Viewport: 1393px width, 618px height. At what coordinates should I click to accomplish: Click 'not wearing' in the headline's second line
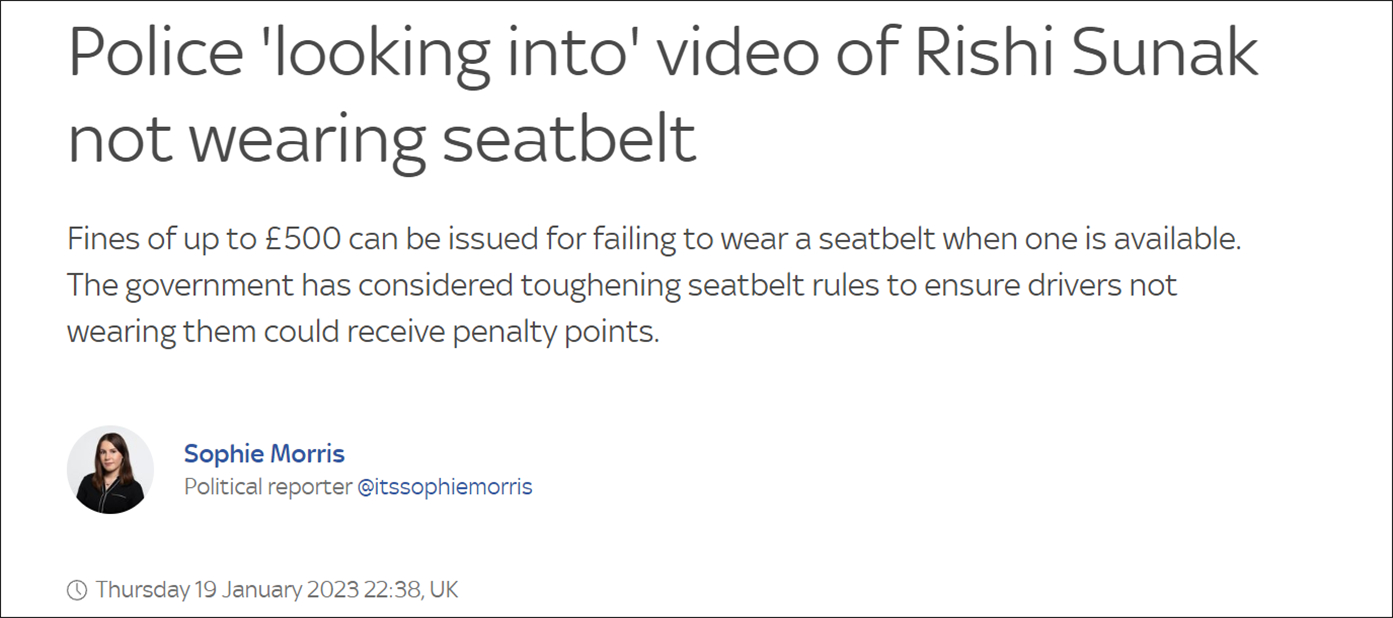coord(248,140)
